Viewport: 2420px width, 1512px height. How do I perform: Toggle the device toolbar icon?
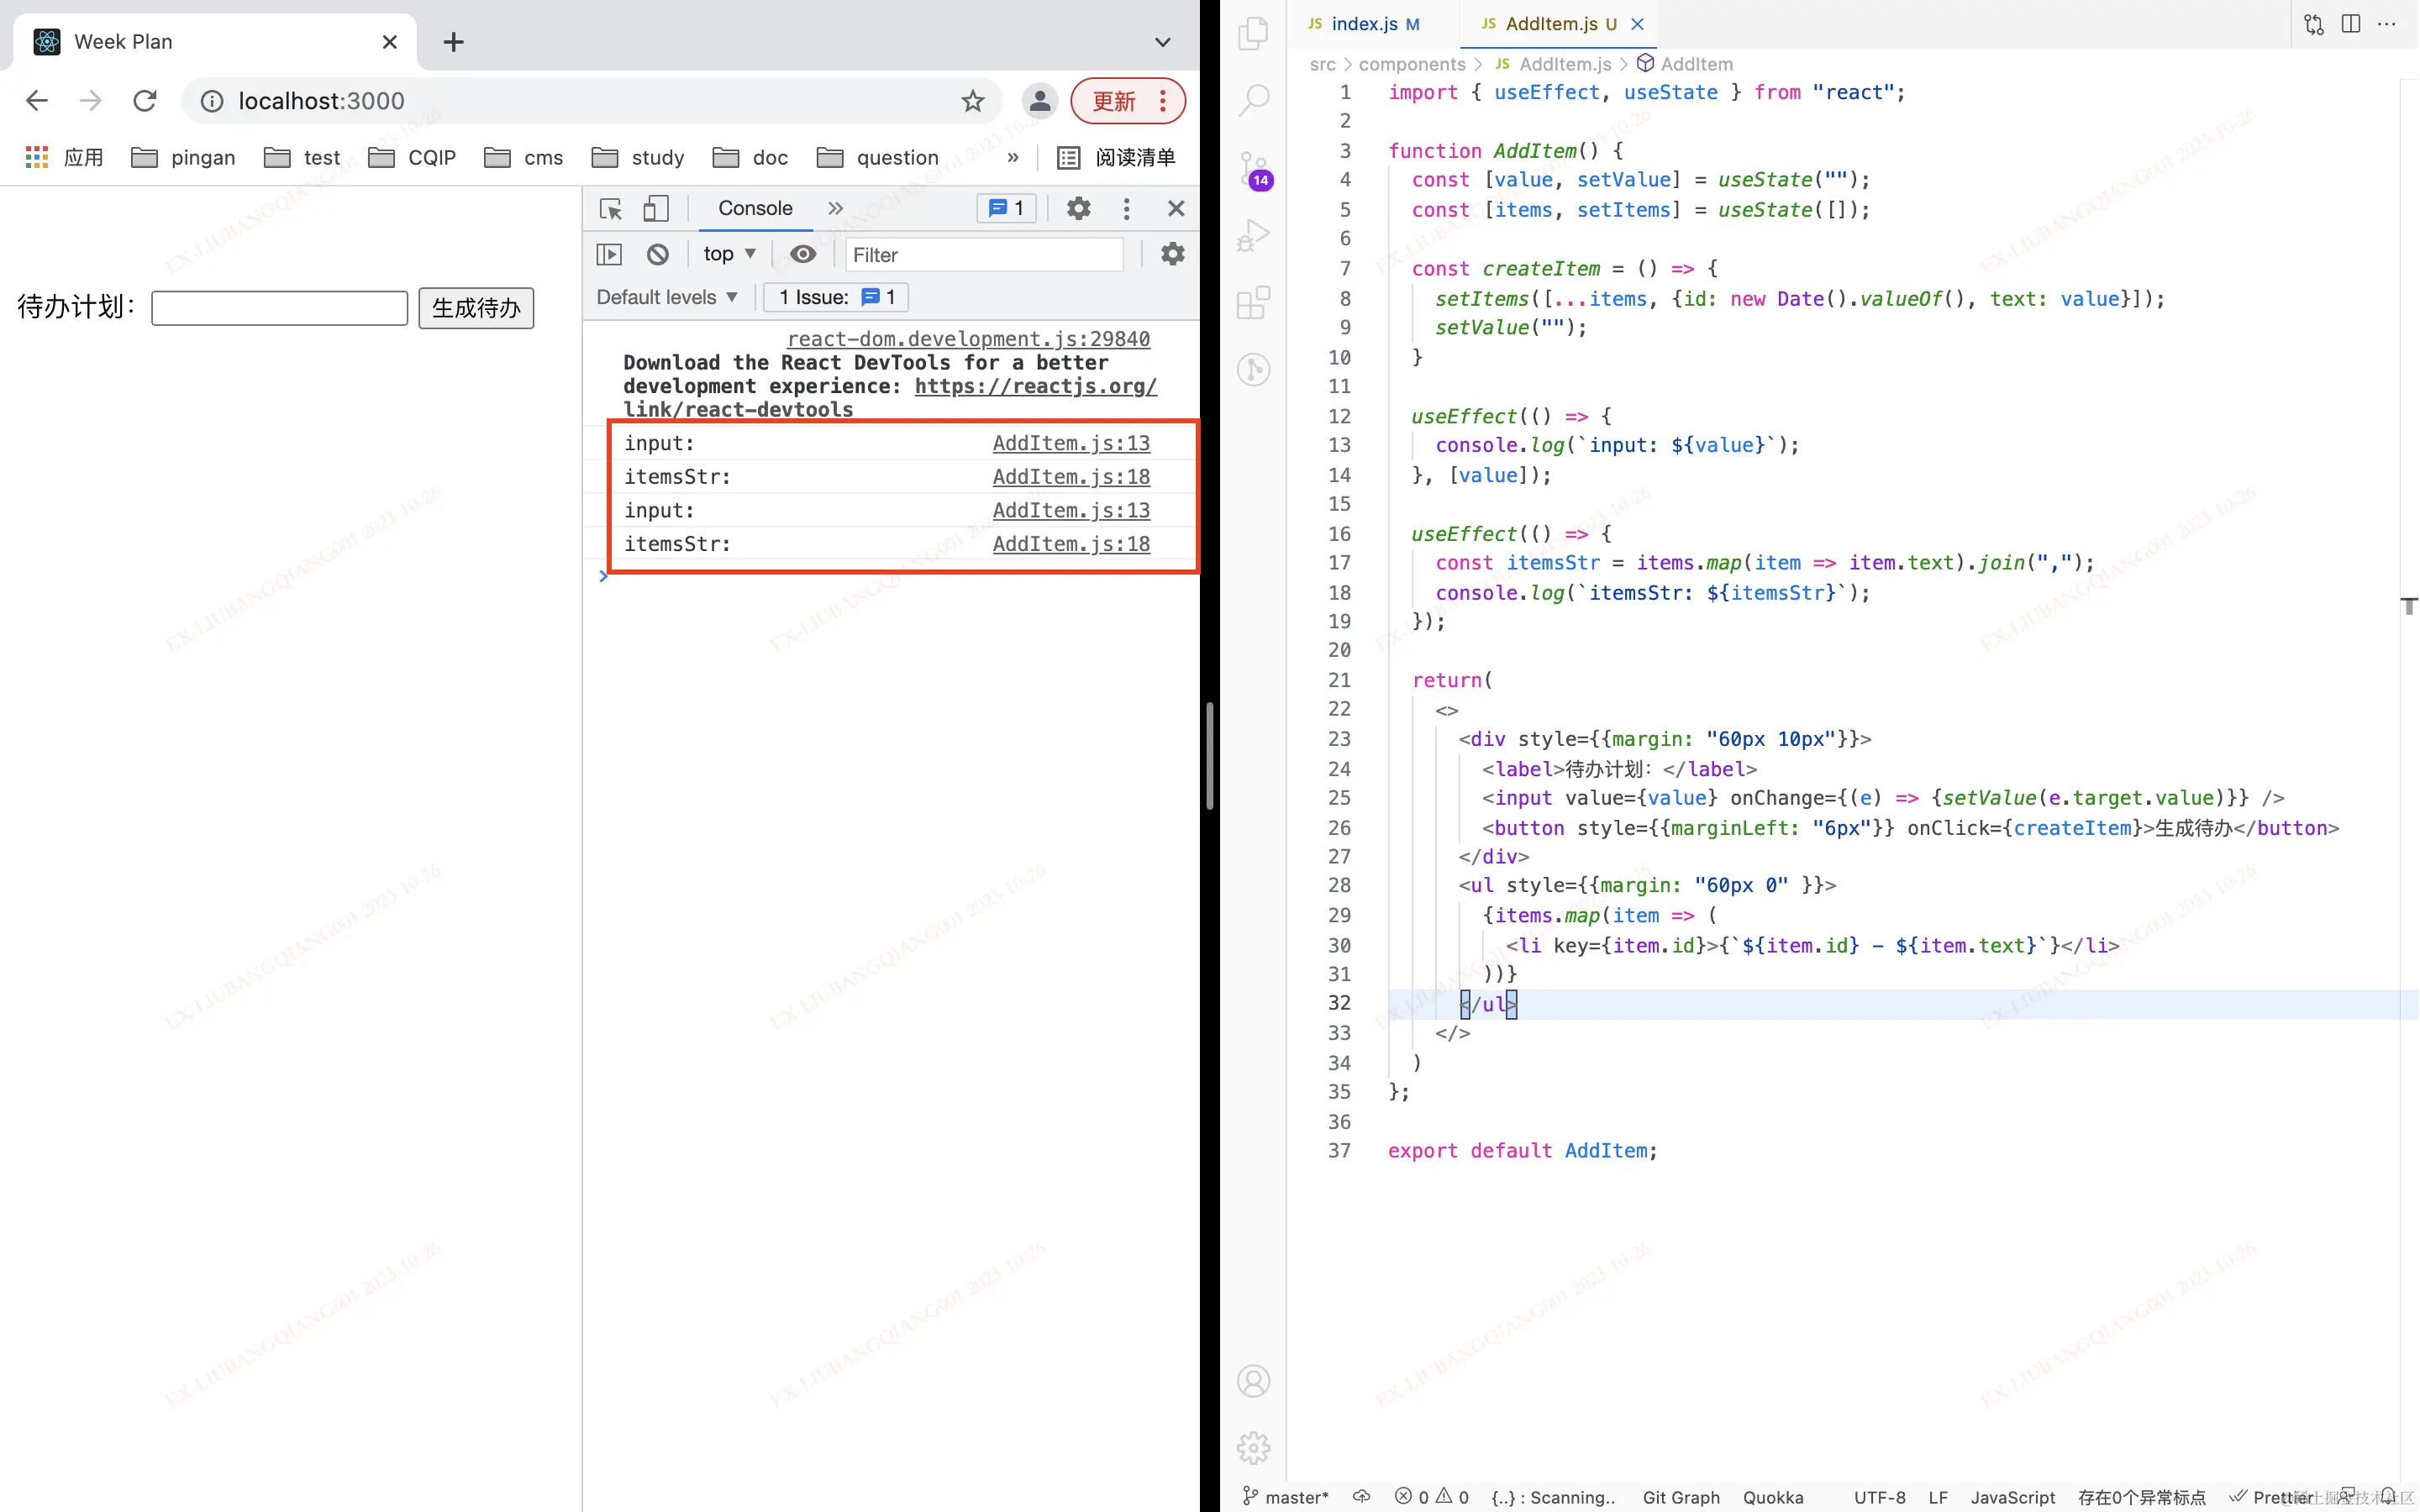coord(655,208)
